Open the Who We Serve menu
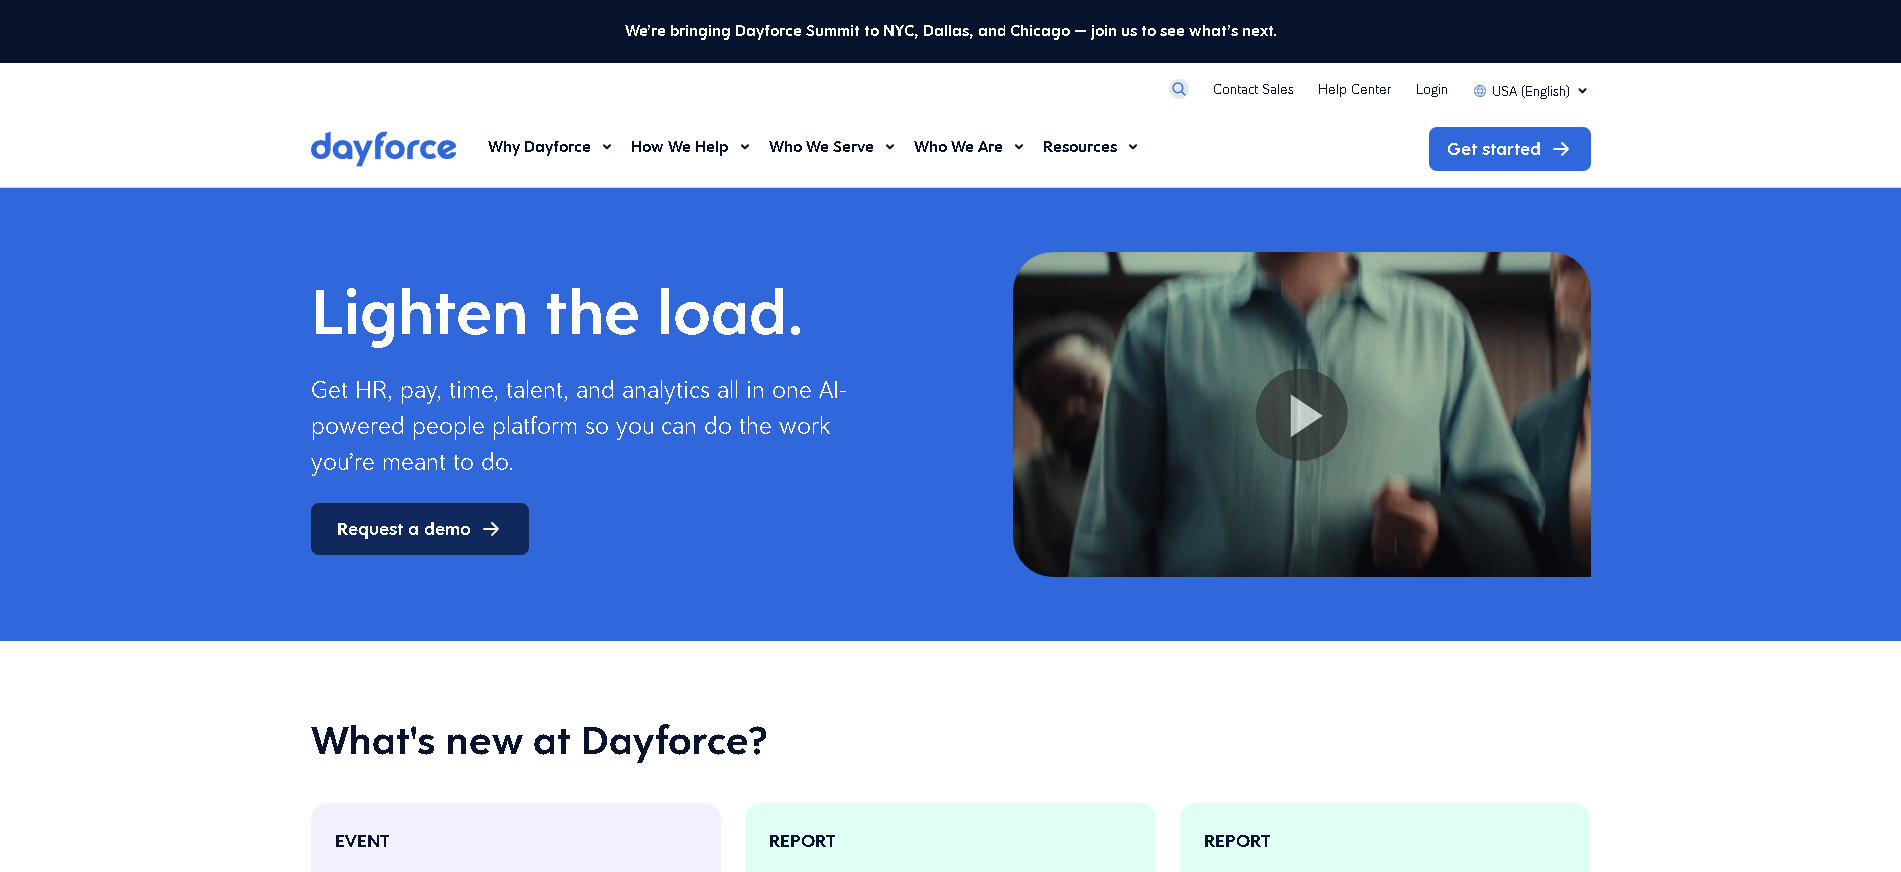 (821, 147)
